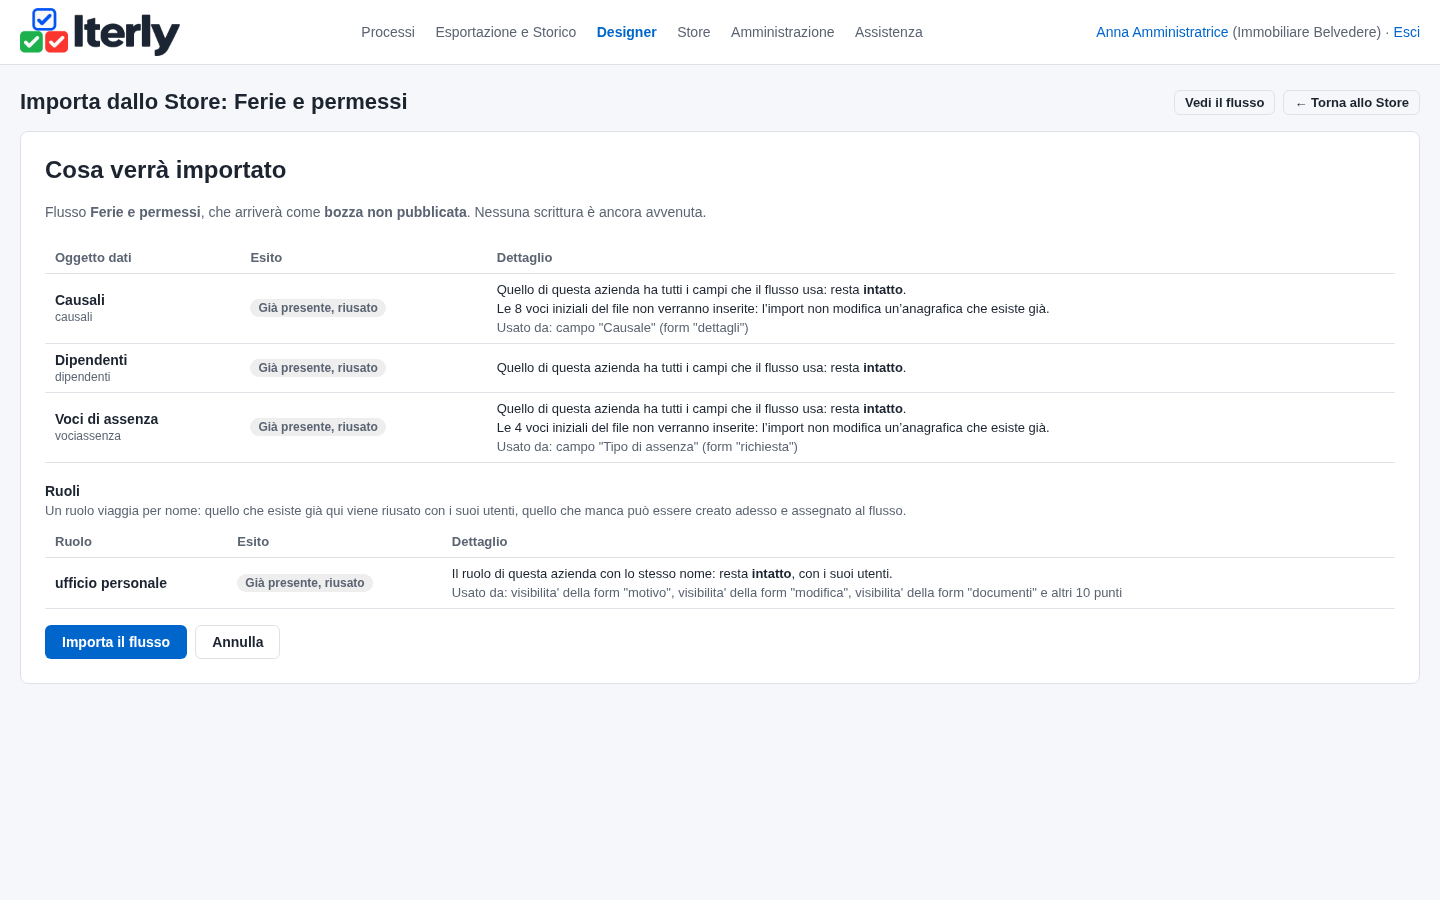Click the Dipendenti row status badge
This screenshot has width=1440, height=900.
pyautogui.click(x=318, y=368)
